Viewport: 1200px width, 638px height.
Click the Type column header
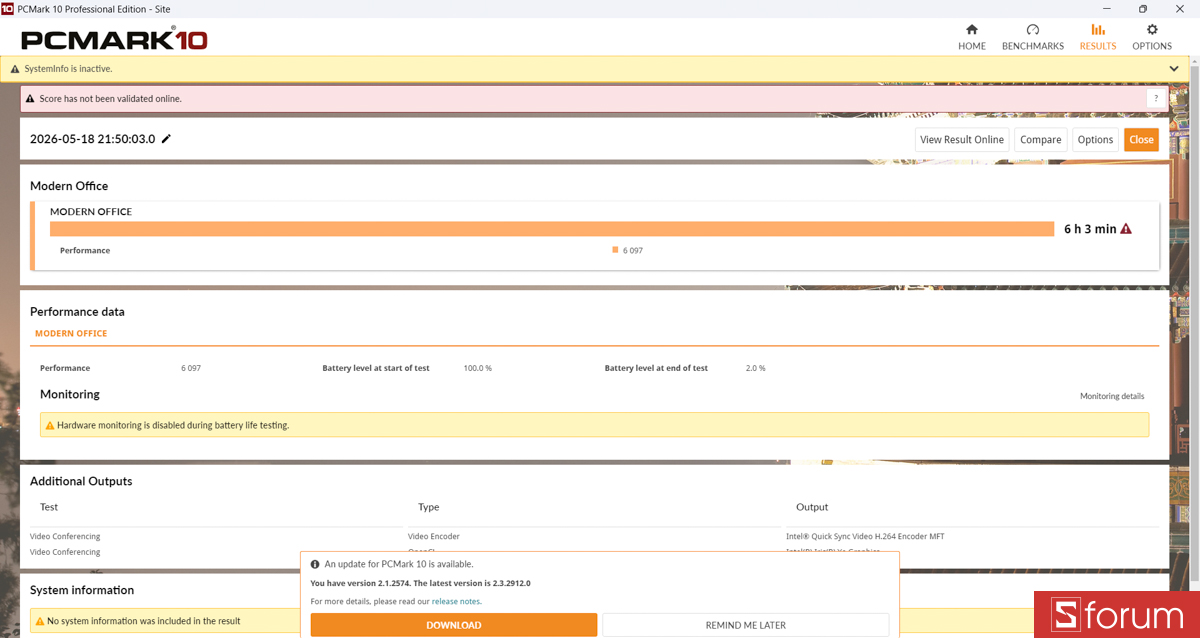pos(429,507)
